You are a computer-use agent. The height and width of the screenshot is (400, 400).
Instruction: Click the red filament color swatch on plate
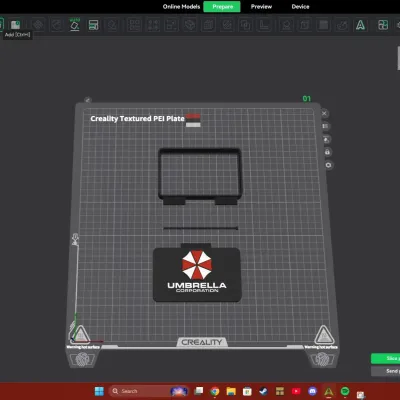[x=193, y=117]
